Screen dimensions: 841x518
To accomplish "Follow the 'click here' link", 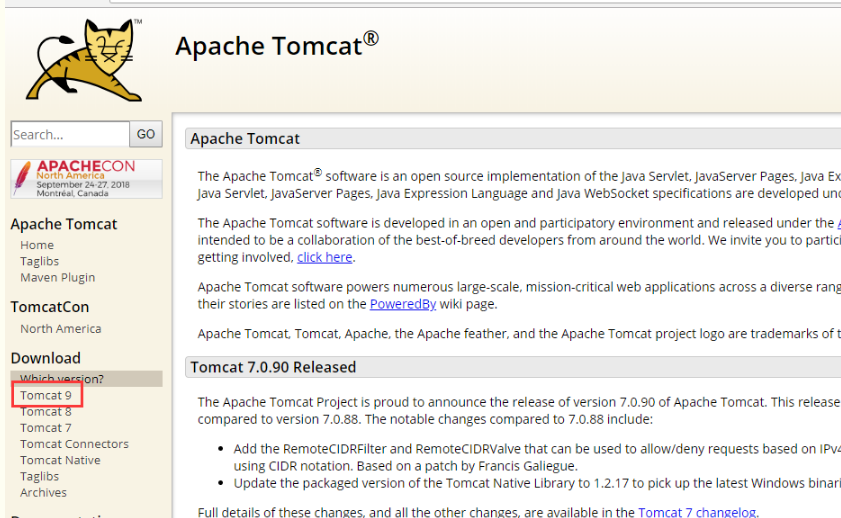I will click(324, 257).
